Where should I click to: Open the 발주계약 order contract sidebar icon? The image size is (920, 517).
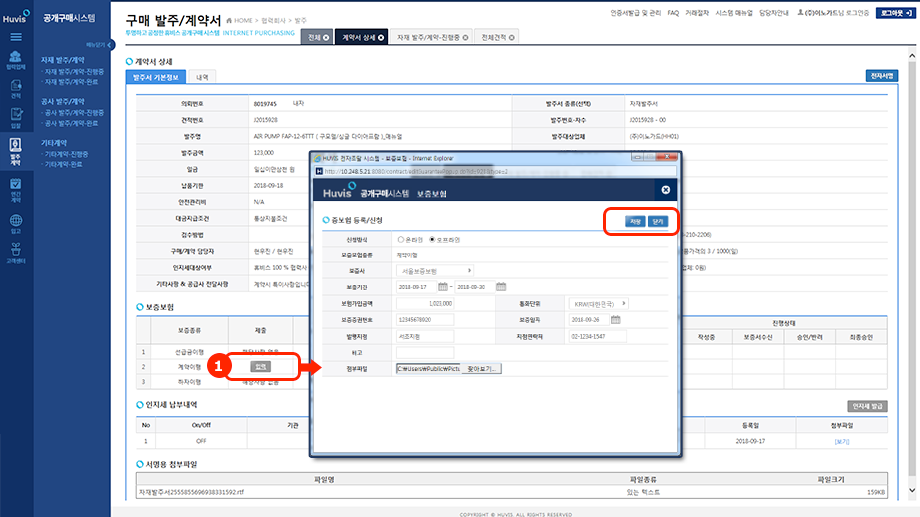pos(16,151)
